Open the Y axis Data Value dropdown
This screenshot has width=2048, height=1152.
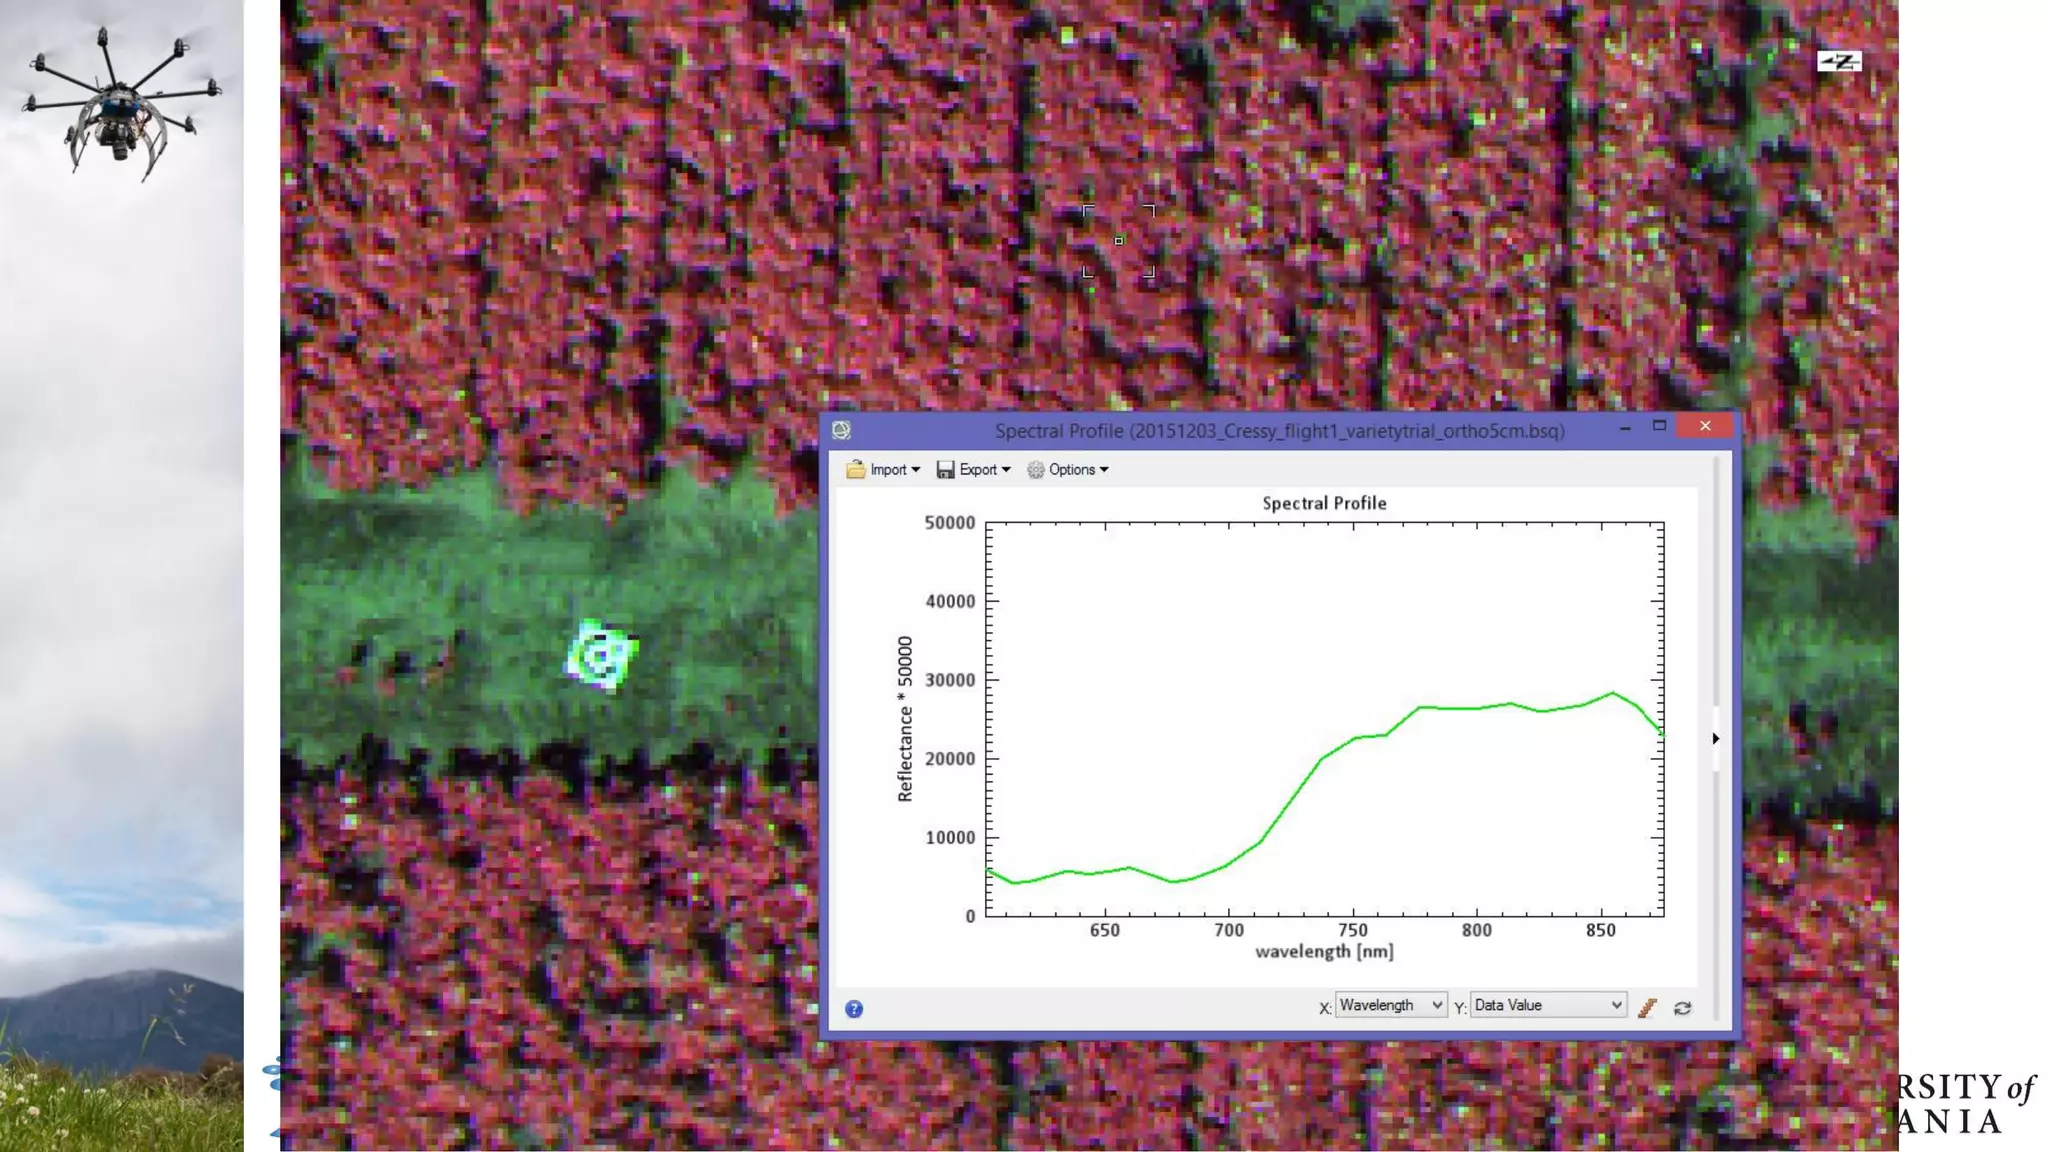pyautogui.click(x=1547, y=1005)
